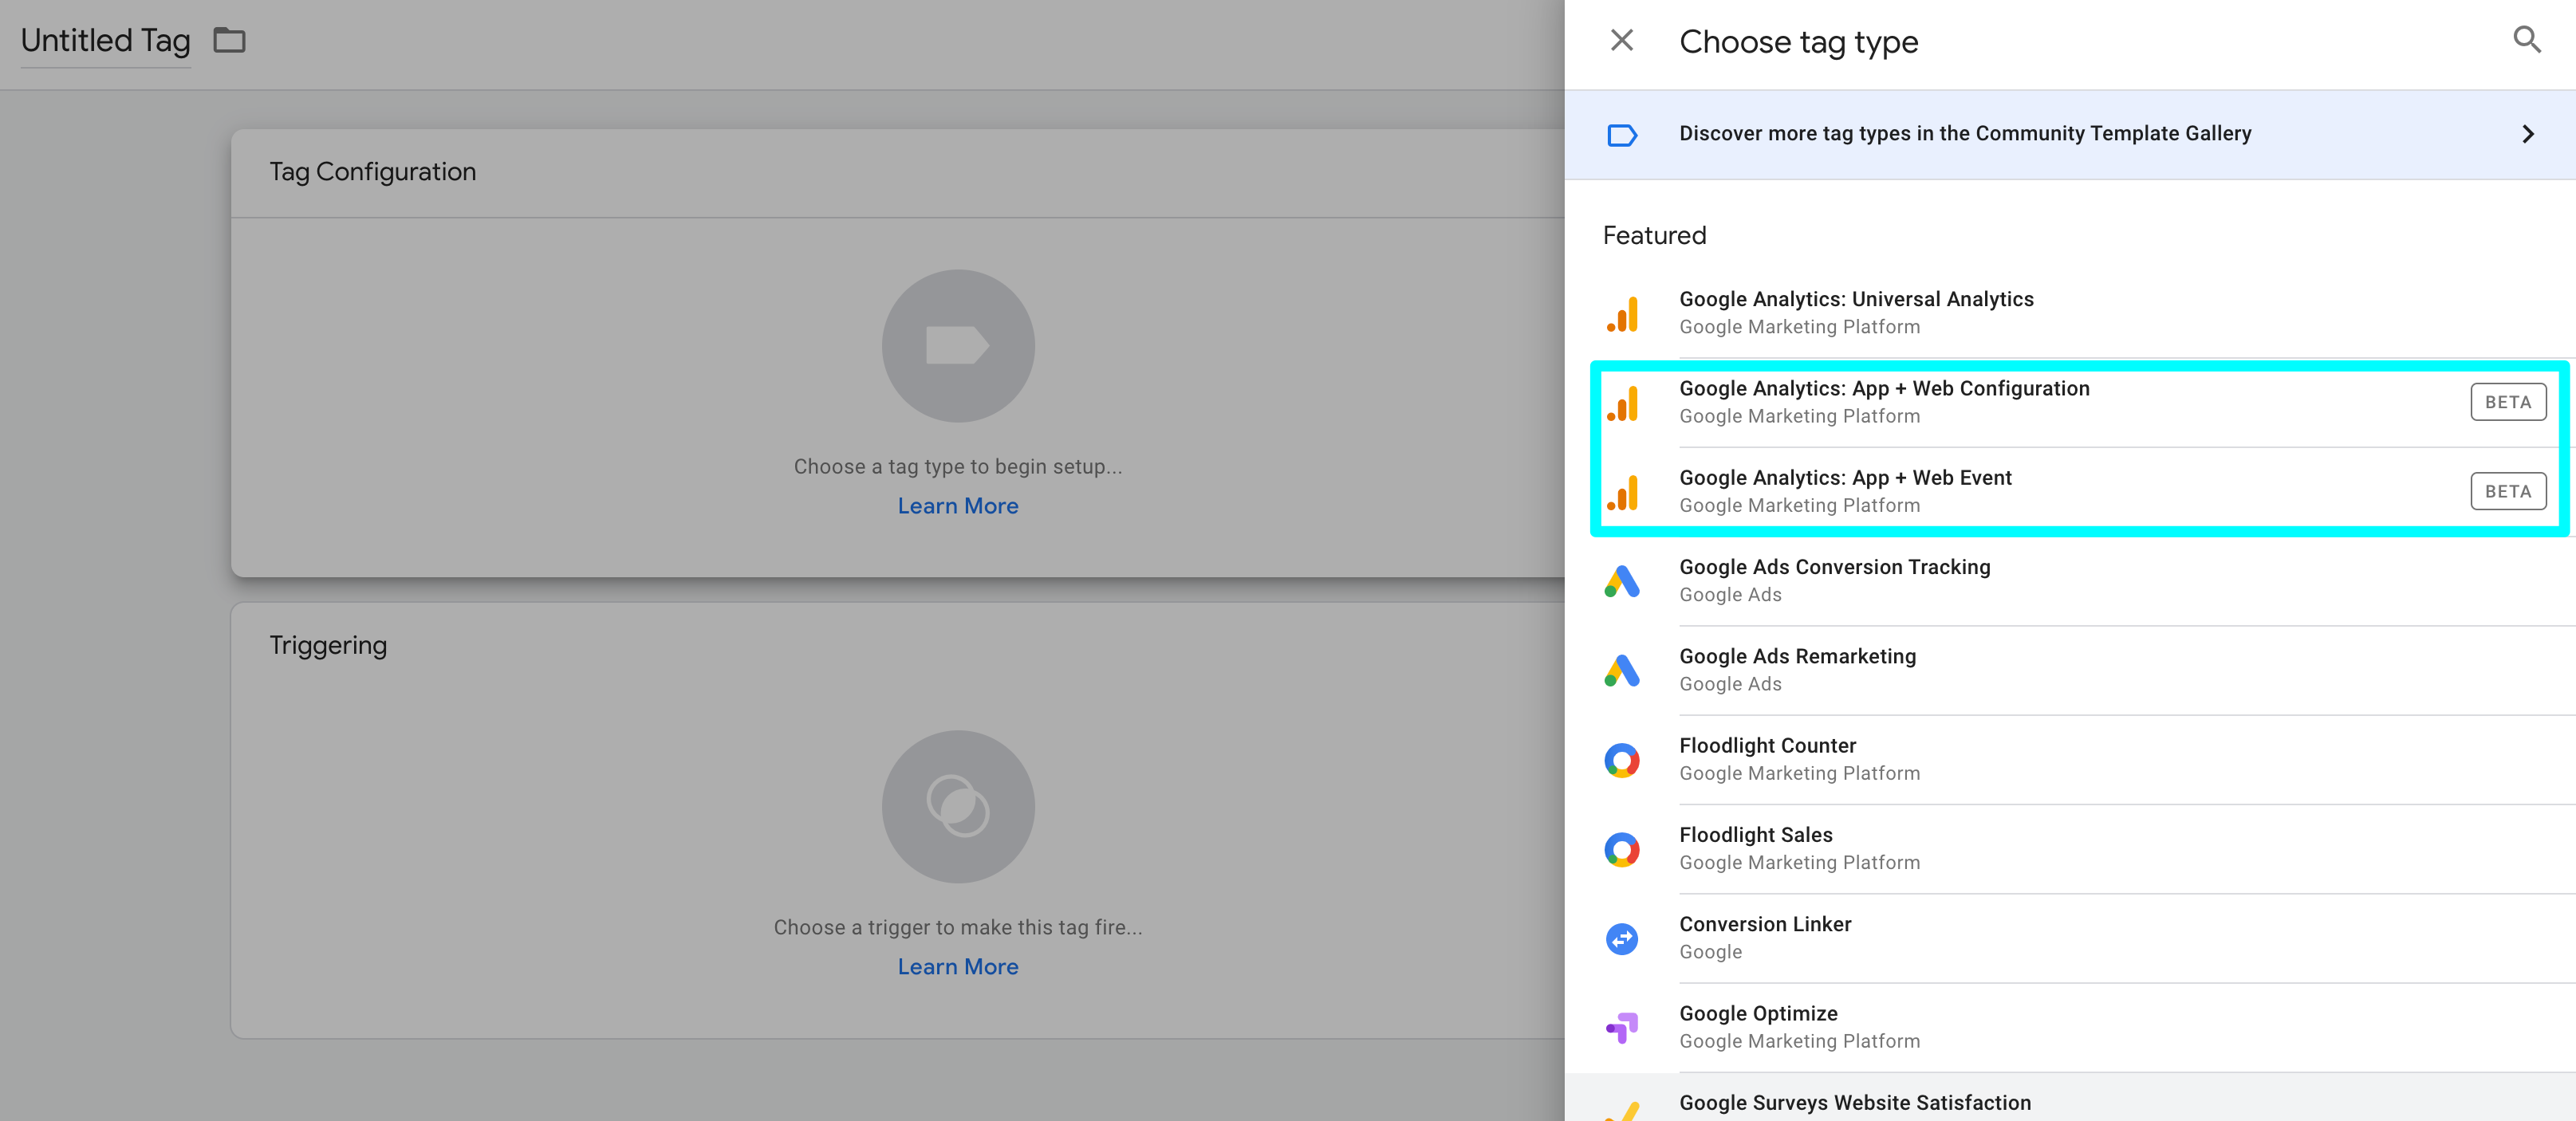Select Google Ads Remarketing tag type

pyautogui.click(x=2069, y=670)
